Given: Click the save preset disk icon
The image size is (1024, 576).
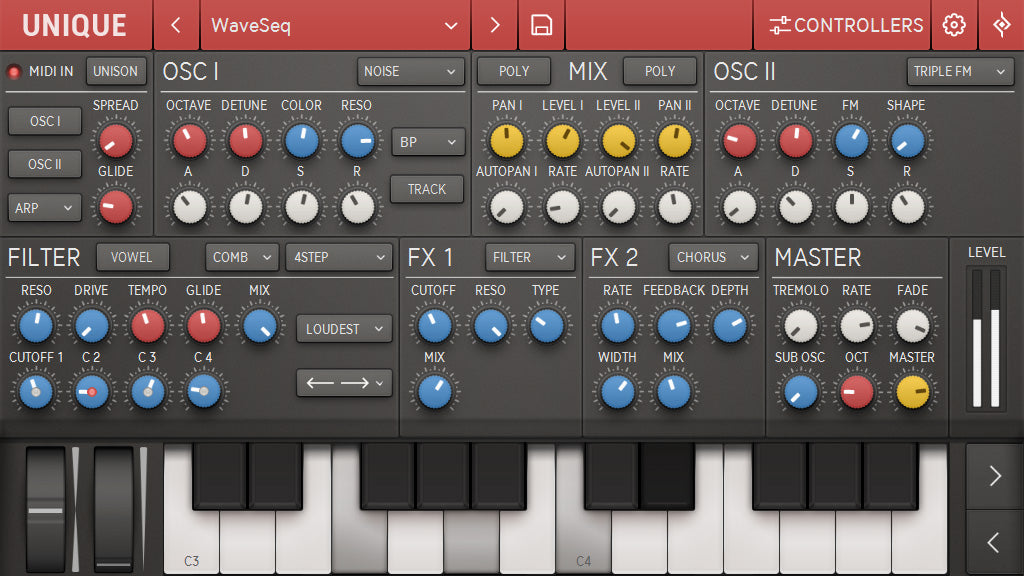Looking at the screenshot, I should click(x=541, y=25).
